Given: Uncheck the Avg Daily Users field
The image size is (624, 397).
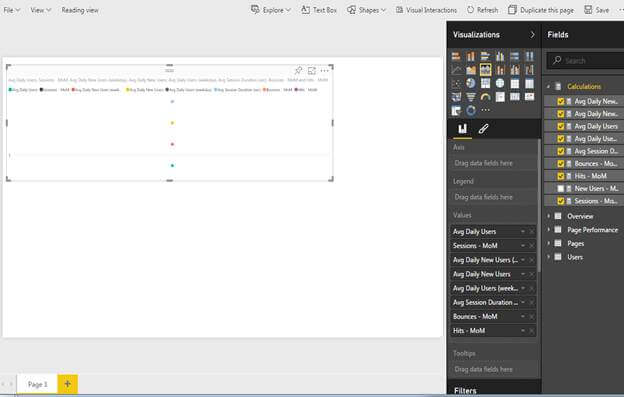Looking at the screenshot, I should [561, 126].
